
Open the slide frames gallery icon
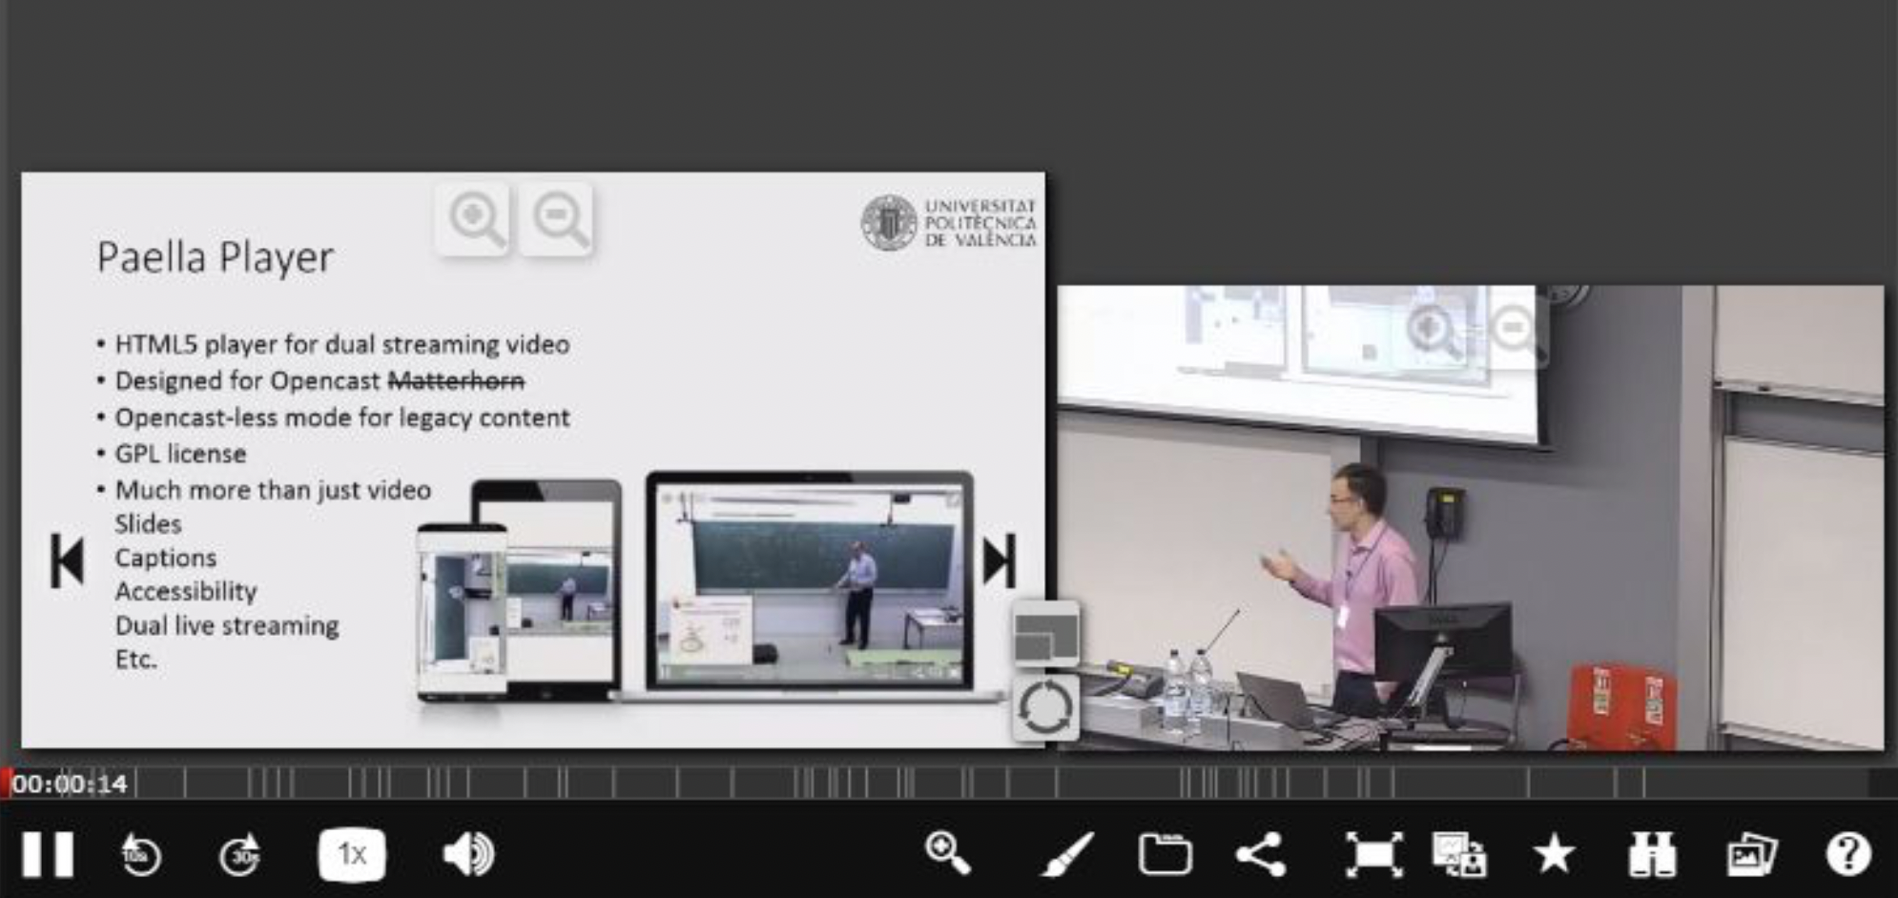click(1751, 855)
